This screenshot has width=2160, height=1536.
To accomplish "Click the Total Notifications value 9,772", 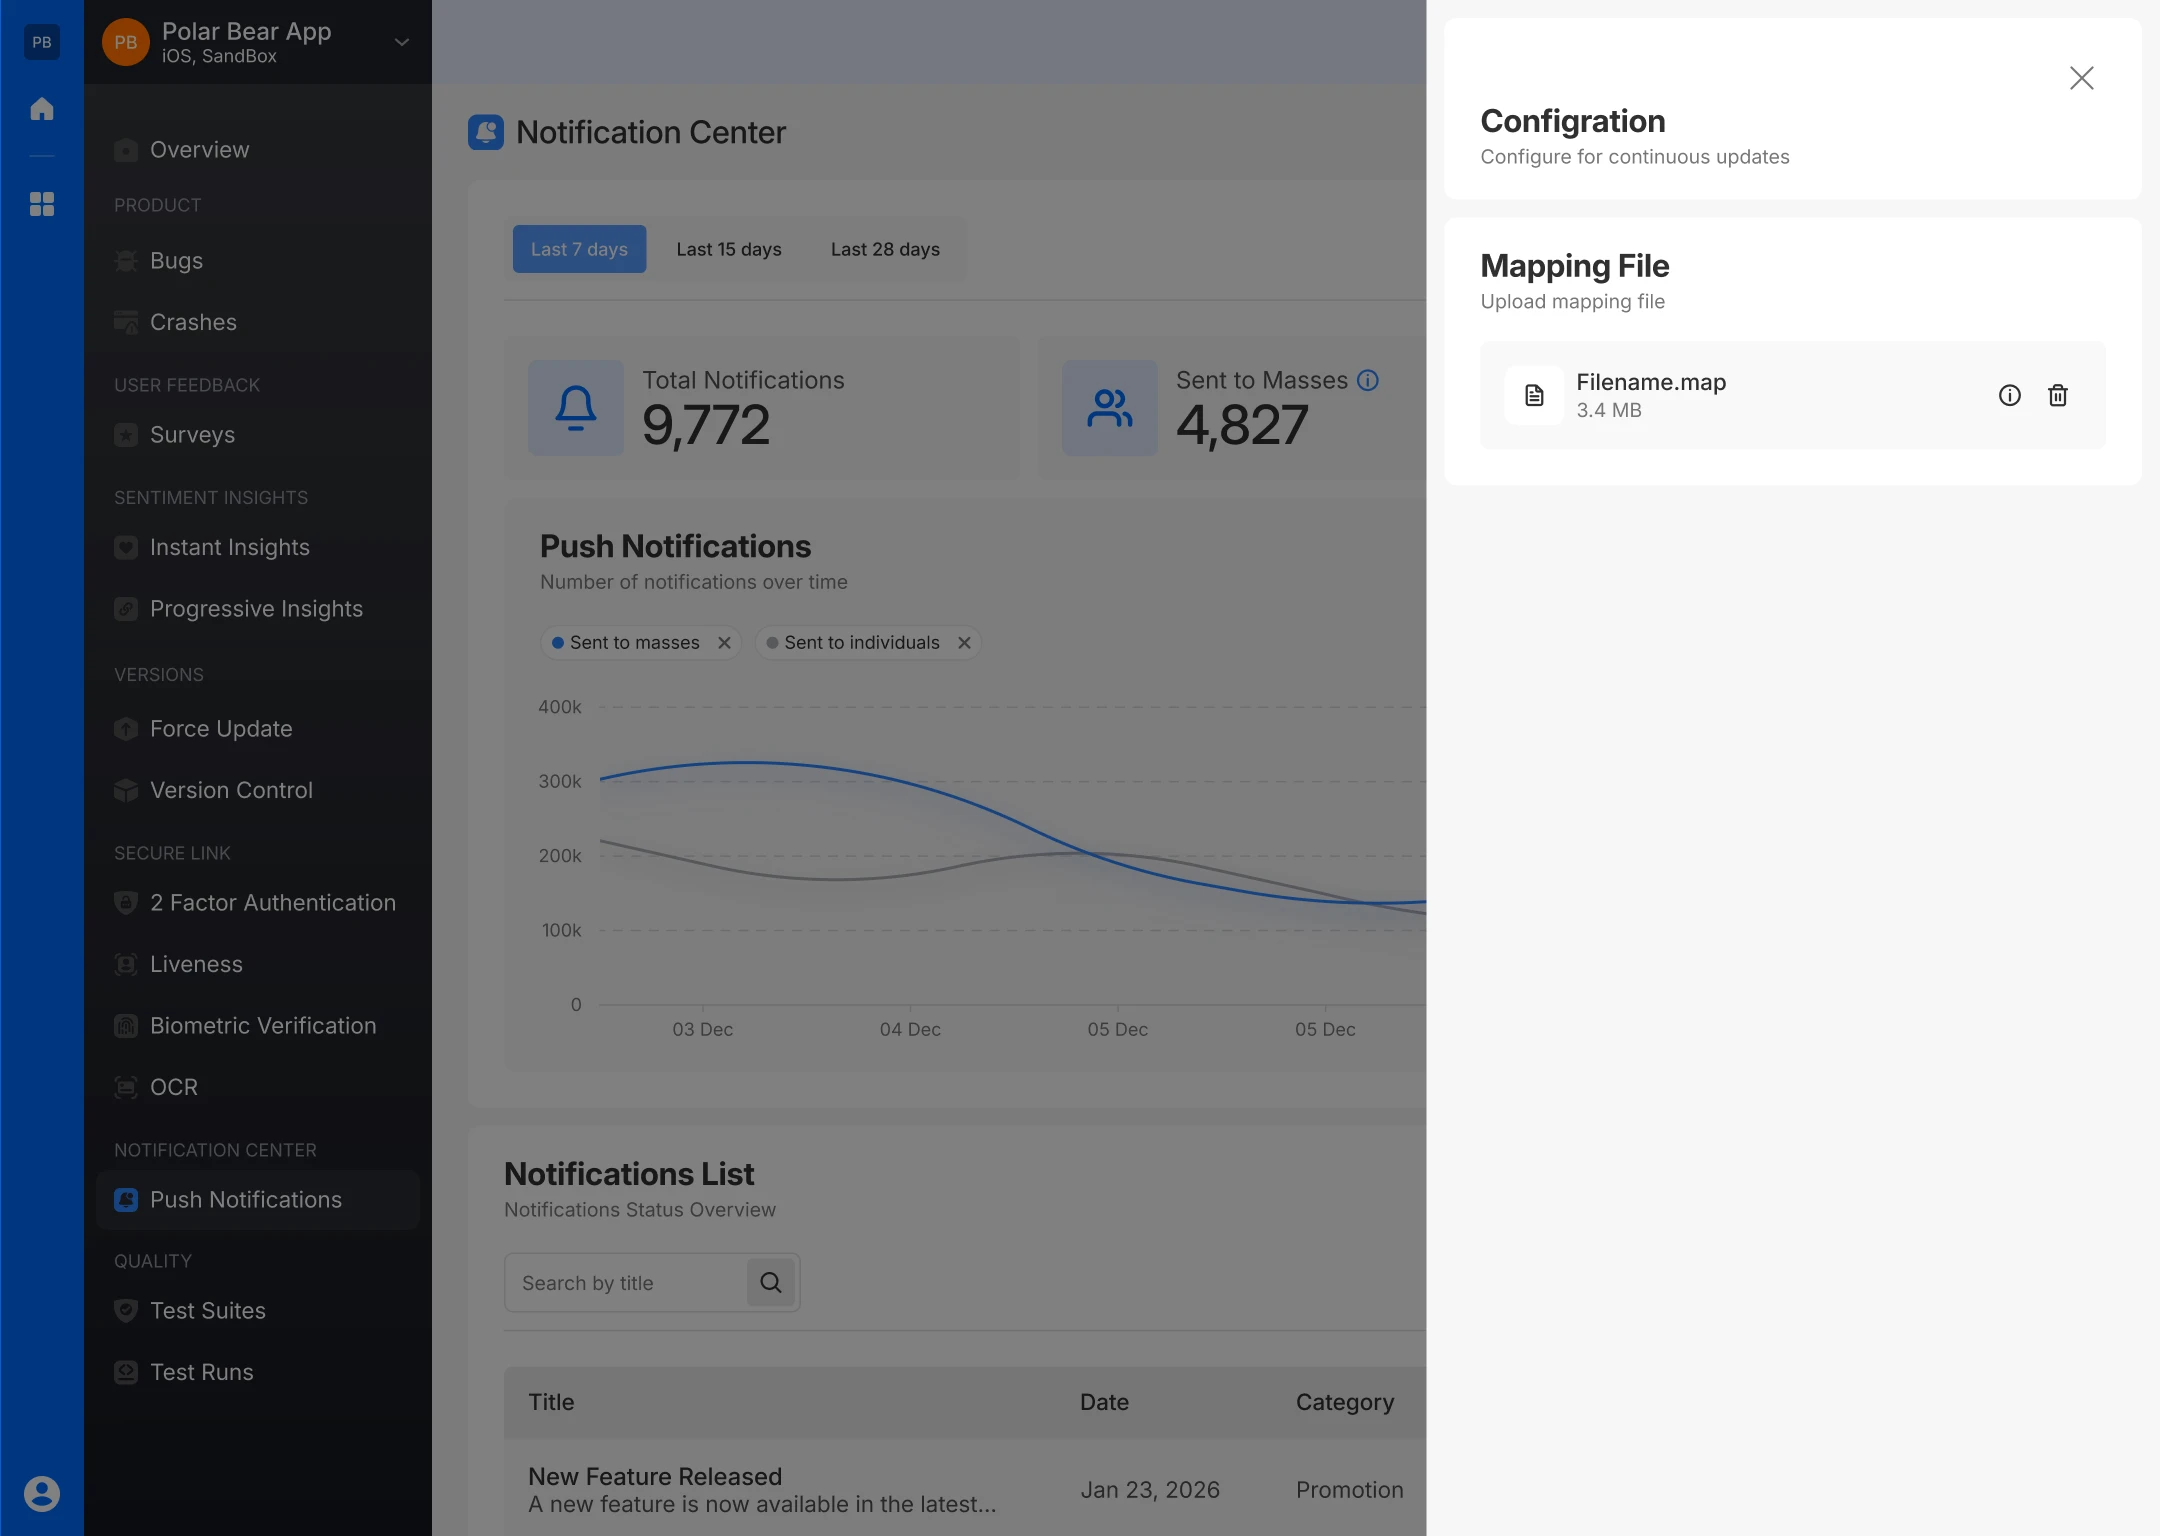I will 706,425.
